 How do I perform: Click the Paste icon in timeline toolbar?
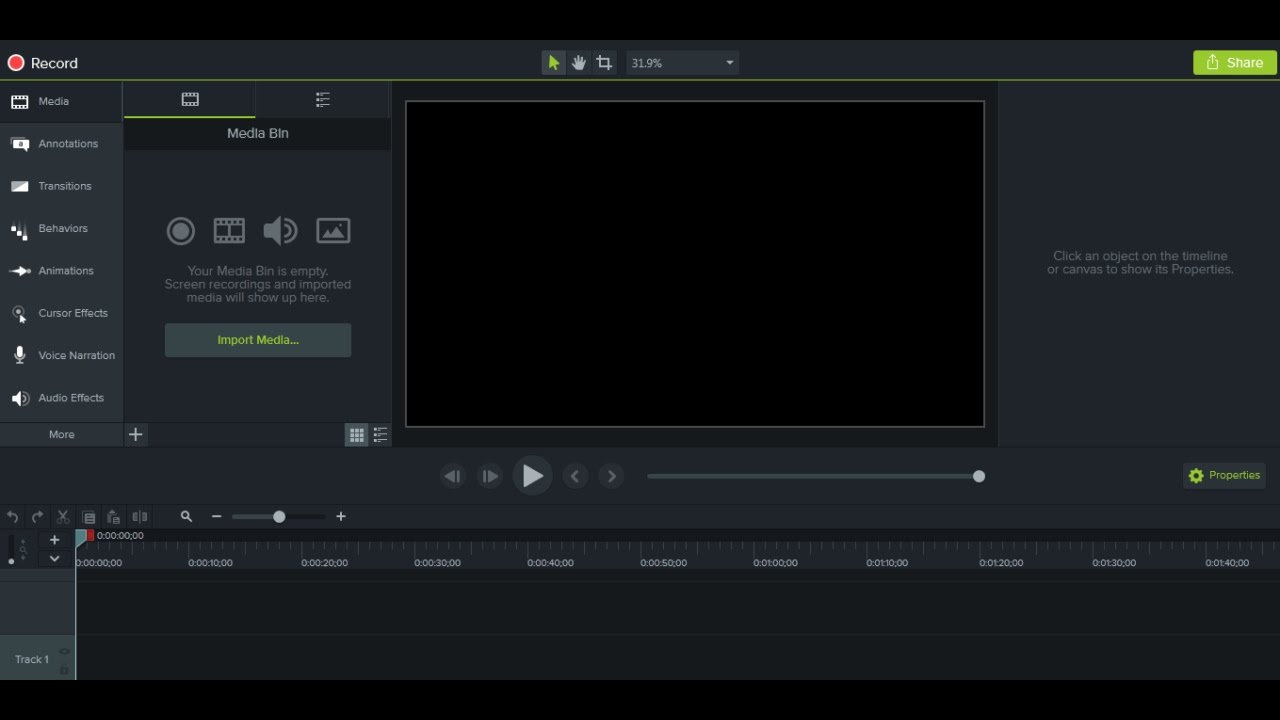(114, 517)
